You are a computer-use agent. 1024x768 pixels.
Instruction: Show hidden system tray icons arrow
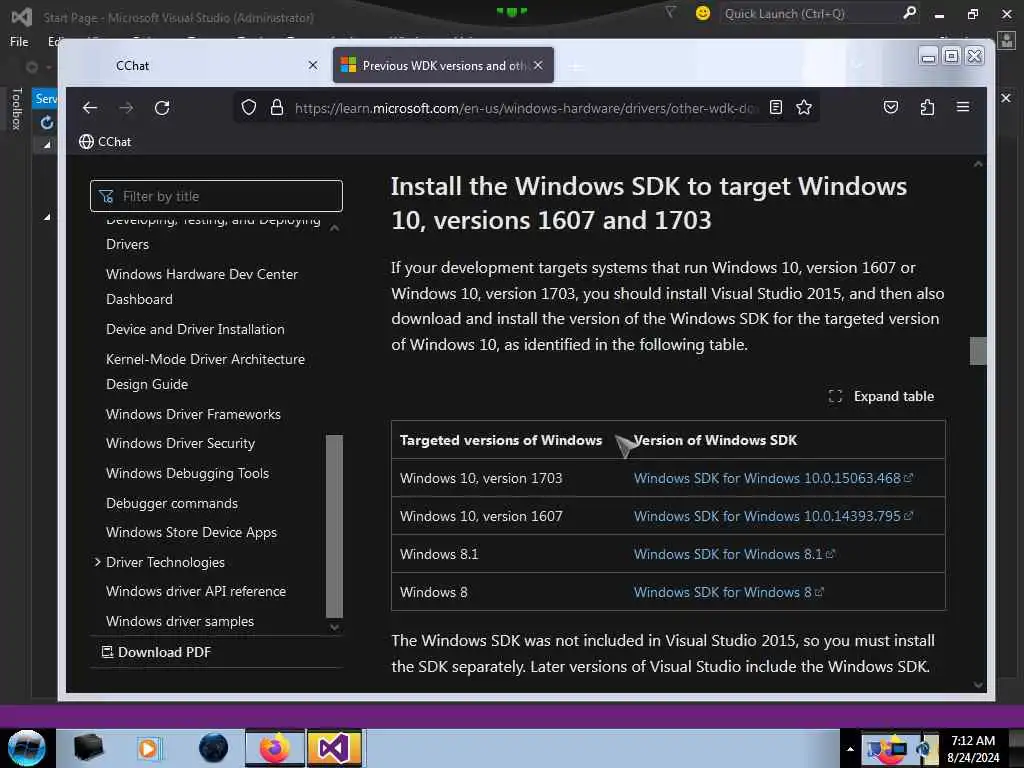(x=850, y=749)
